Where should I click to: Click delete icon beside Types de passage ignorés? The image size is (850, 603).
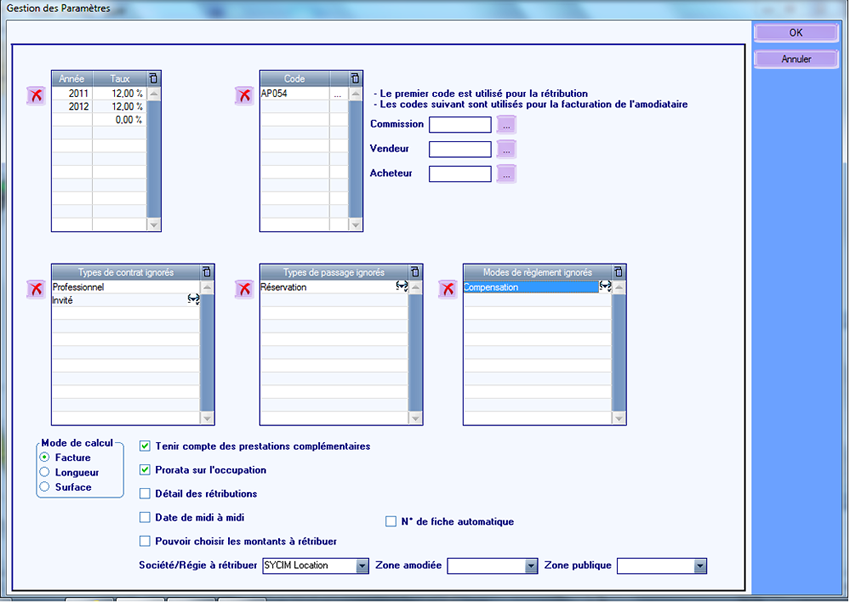coord(243,289)
